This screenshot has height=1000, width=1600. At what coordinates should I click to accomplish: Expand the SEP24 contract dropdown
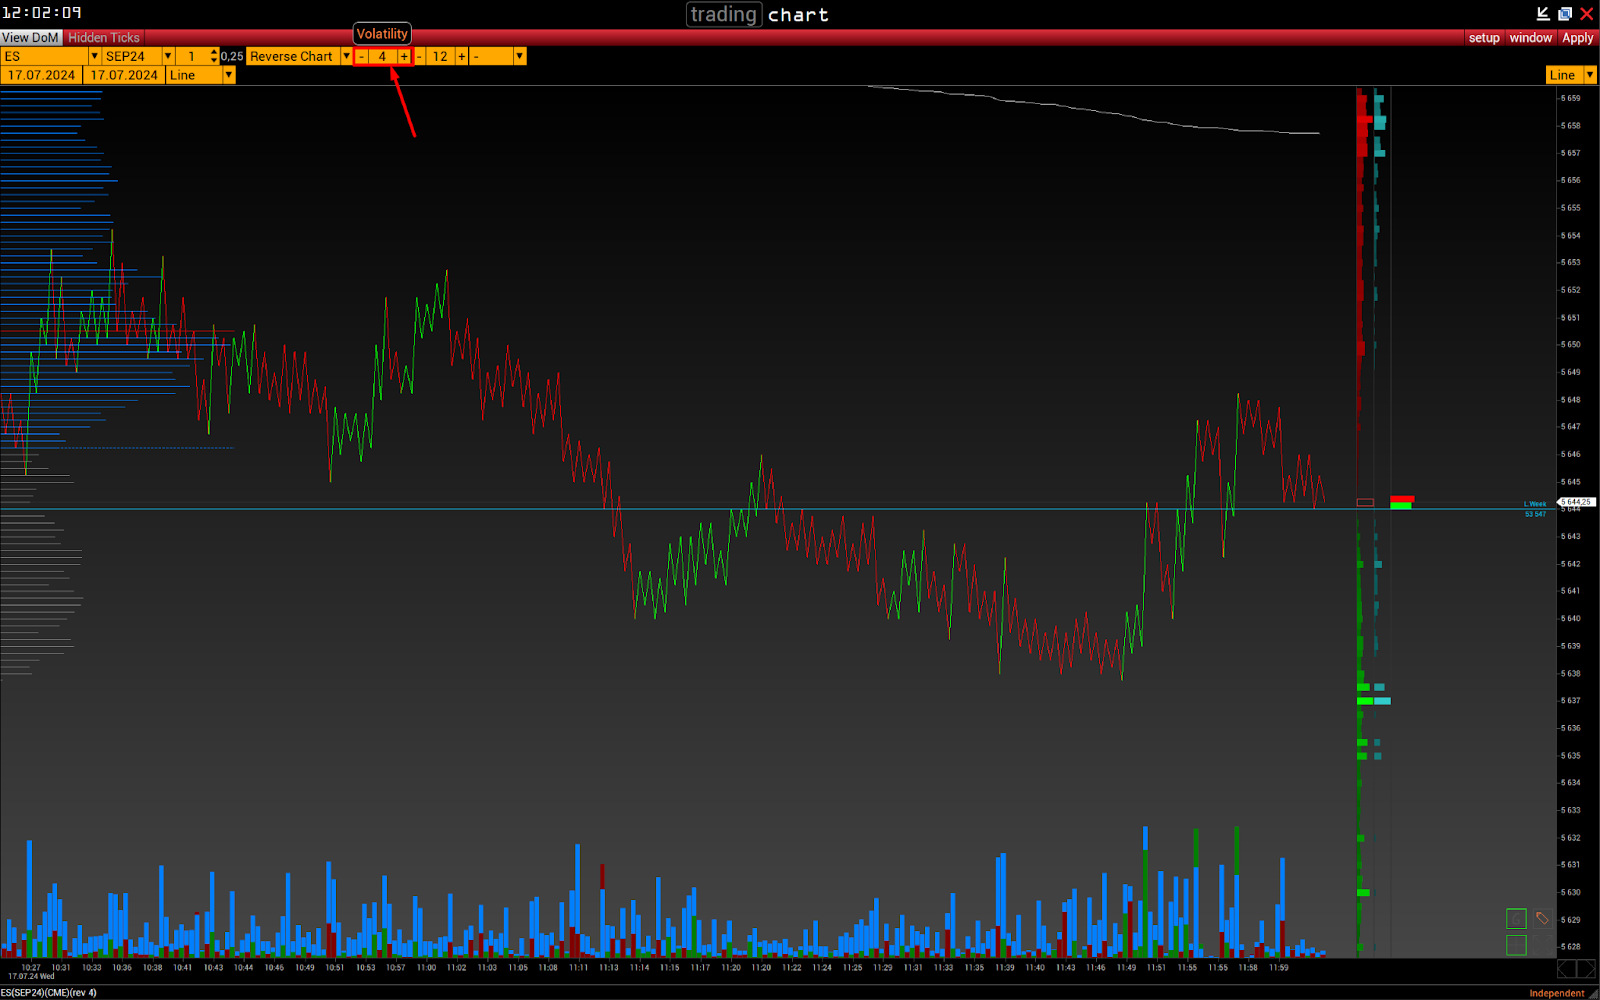168,57
